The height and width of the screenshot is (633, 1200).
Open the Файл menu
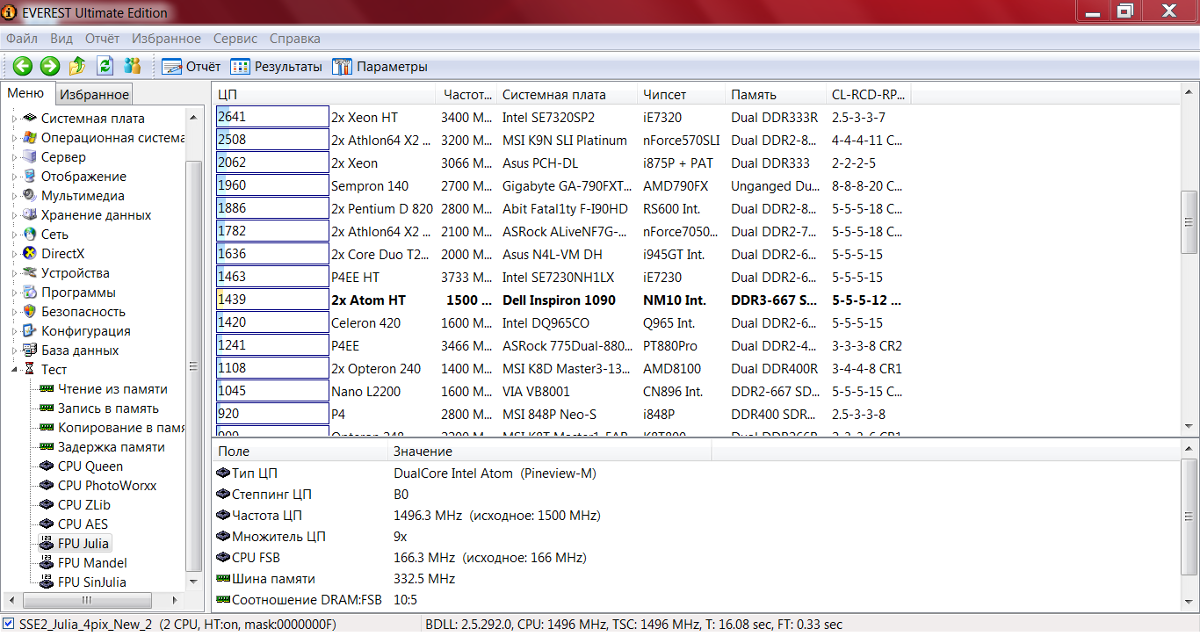(22, 38)
